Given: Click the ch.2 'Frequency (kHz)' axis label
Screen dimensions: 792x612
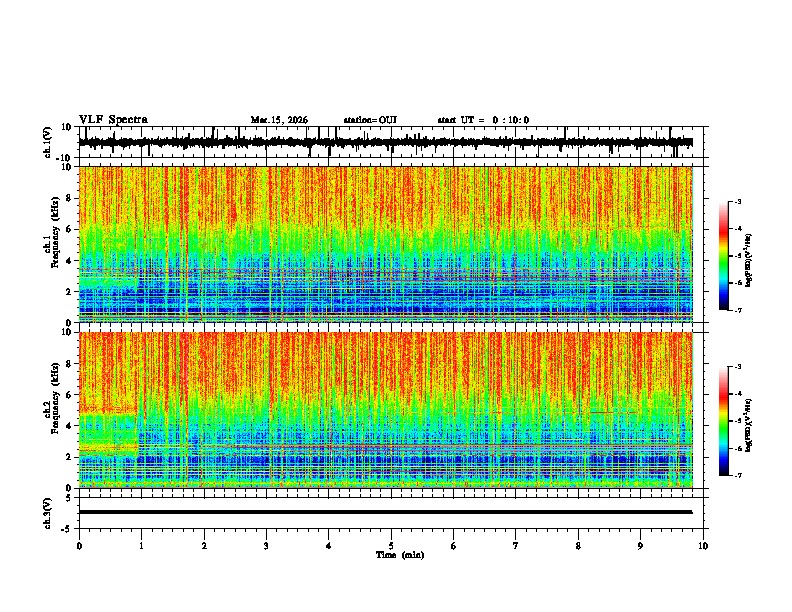Looking at the screenshot, I should click(55, 398).
